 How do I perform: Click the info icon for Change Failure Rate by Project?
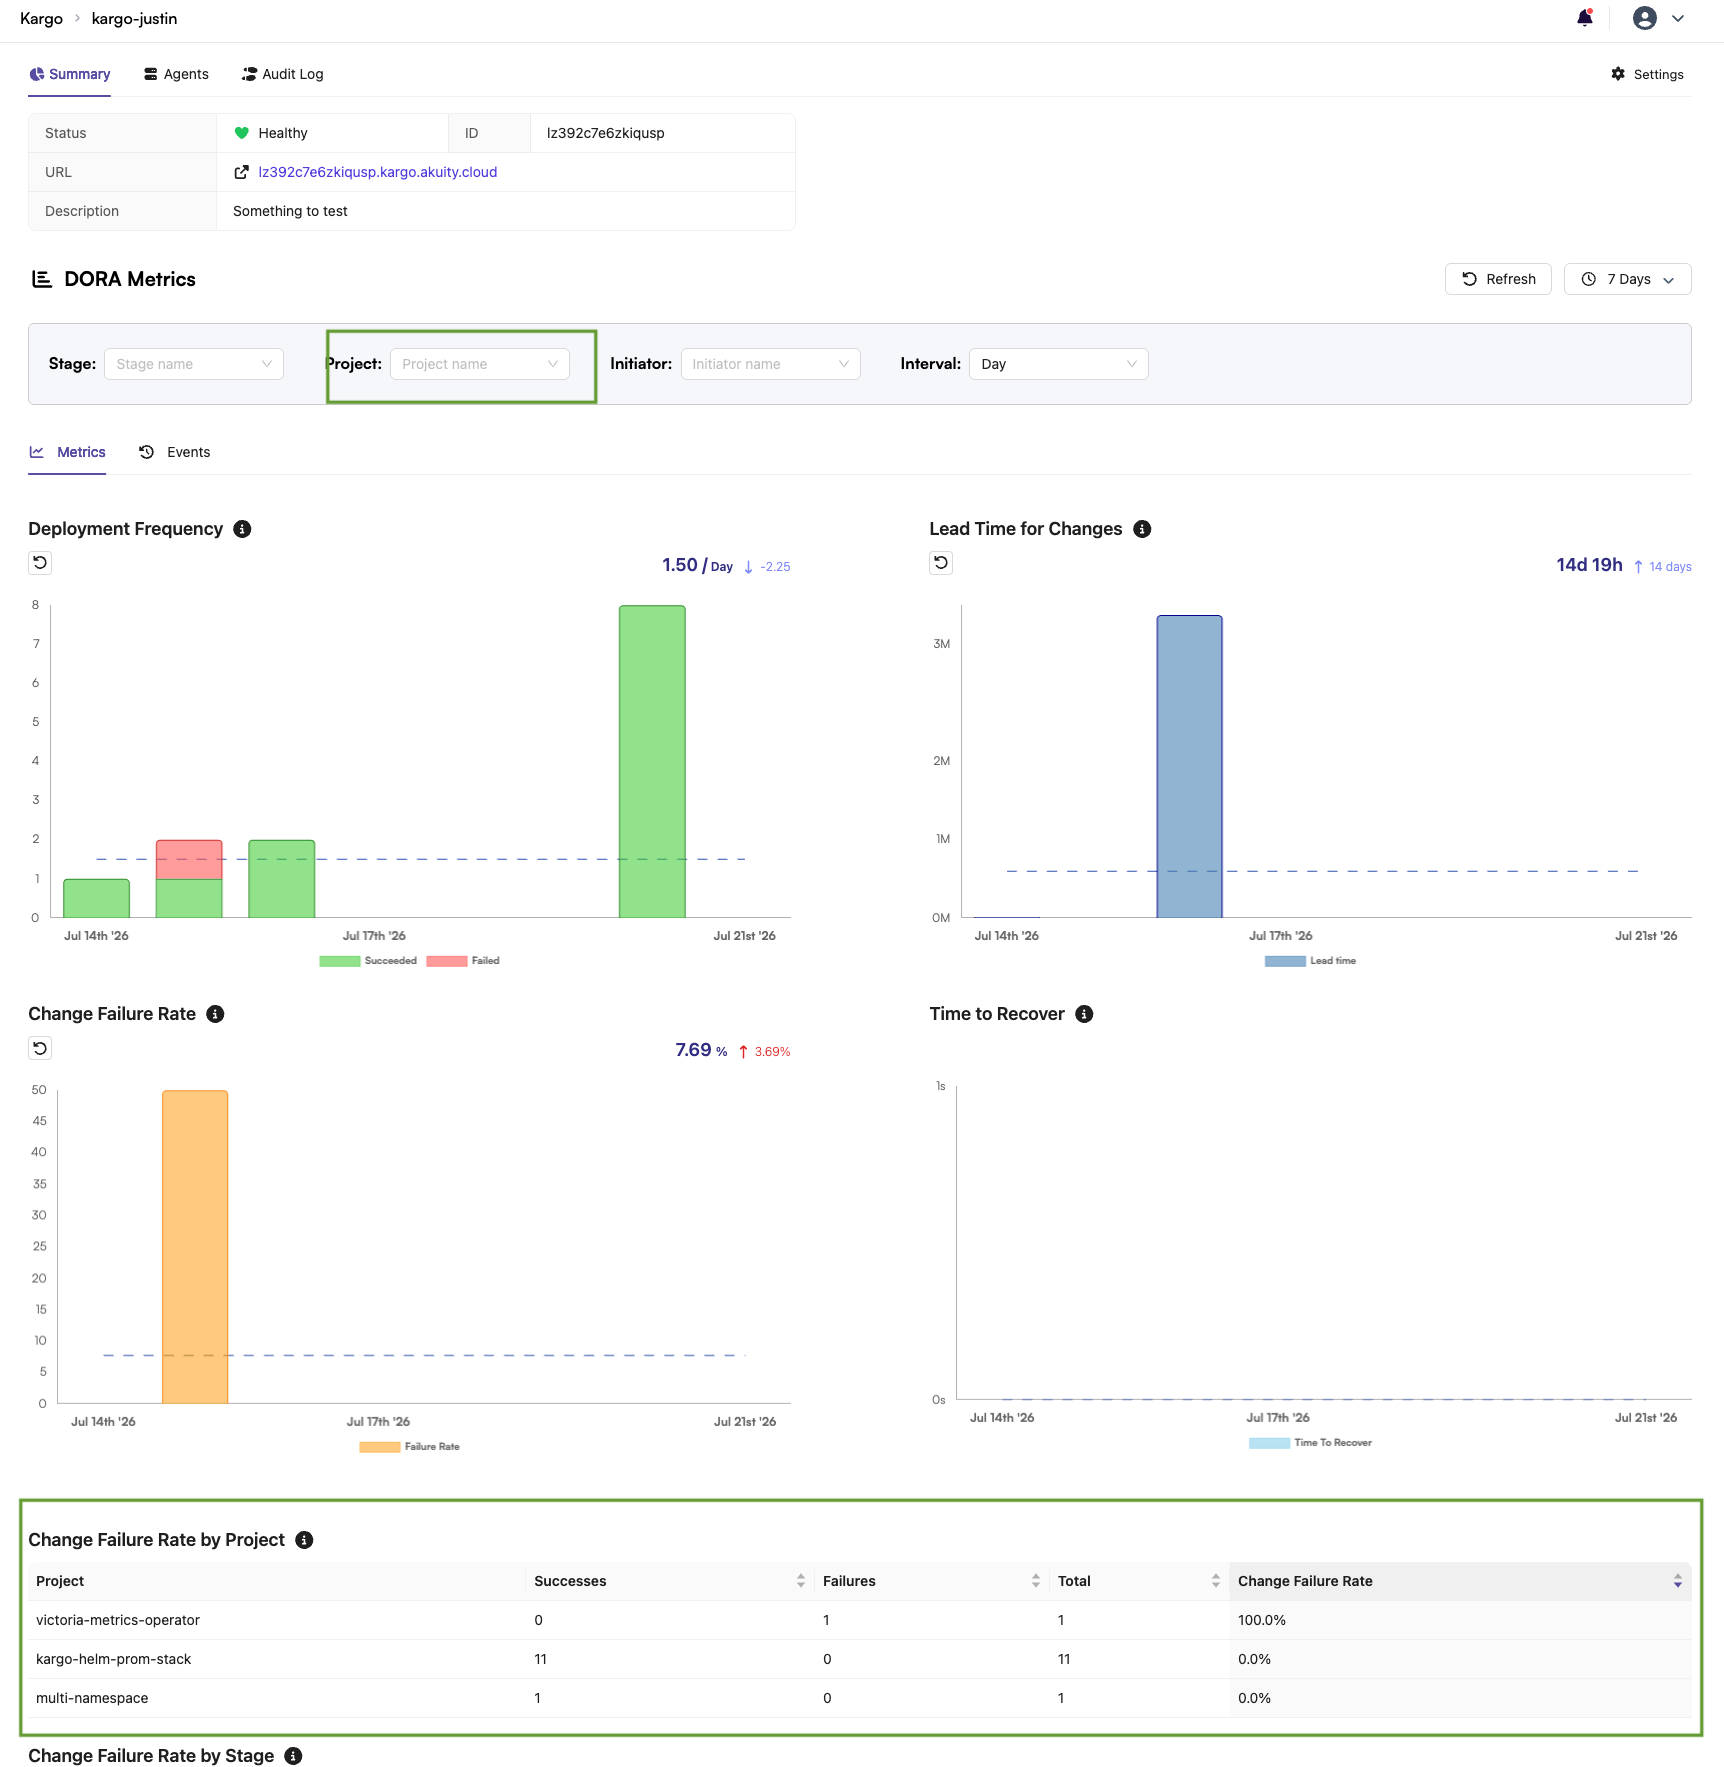pos(304,1540)
